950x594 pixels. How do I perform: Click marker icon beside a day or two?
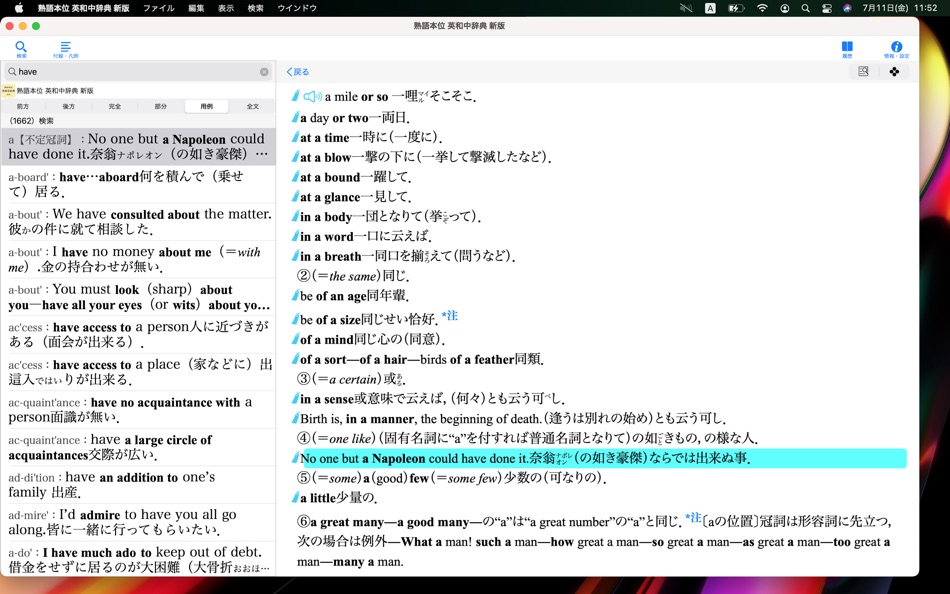(295, 117)
